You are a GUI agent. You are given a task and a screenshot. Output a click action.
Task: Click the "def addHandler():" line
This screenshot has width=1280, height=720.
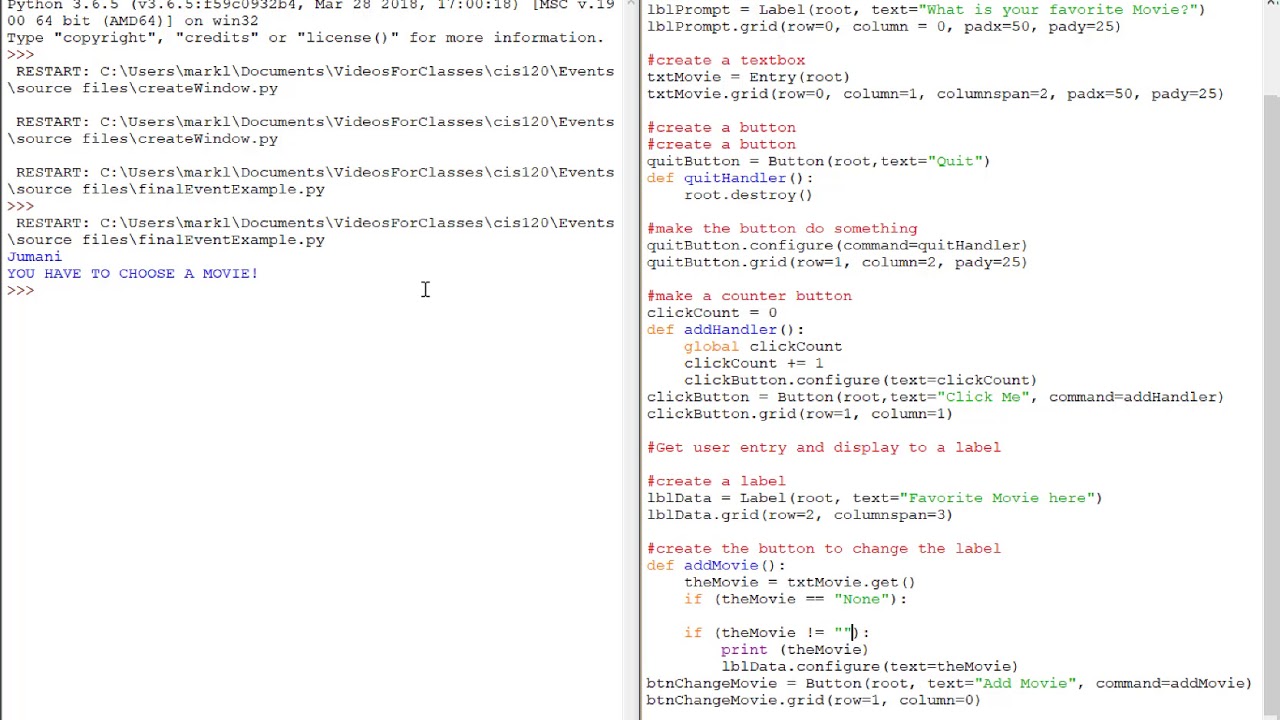pos(725,330)
